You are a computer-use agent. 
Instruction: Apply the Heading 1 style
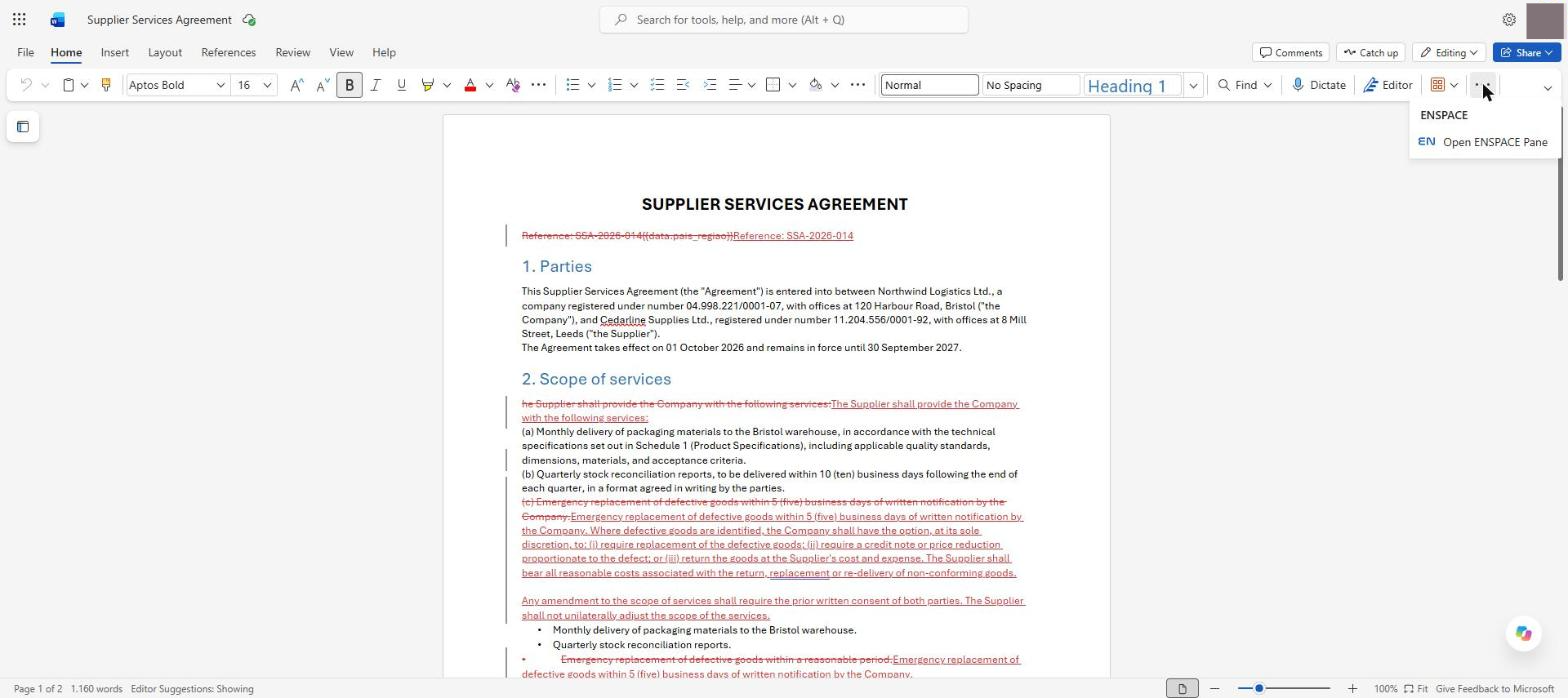[x=1132, y=85]
